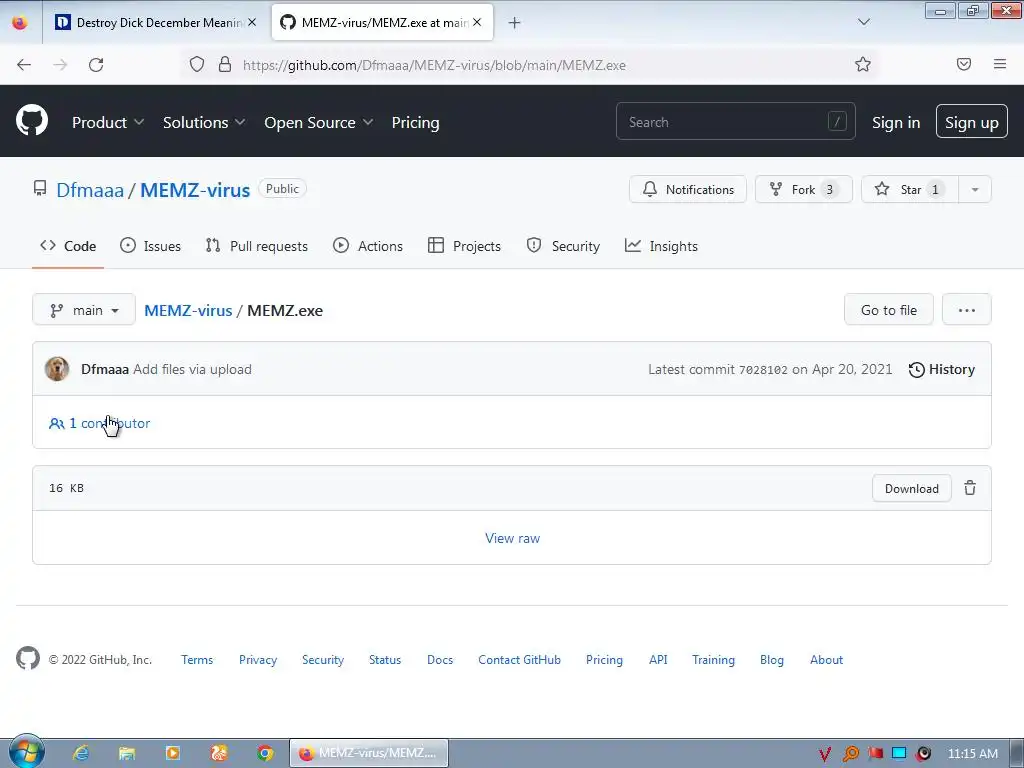This screenshot has width=1024, height=768.
Task: Reload the page with the refresh icon
Action: pyautogui.click(x=96, y=65)
